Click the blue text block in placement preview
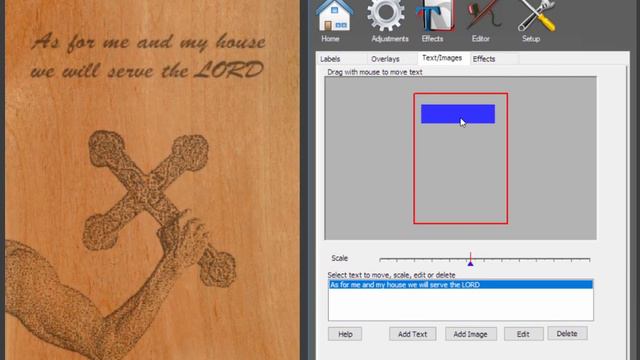This screenshot has width=640, height=360. pos(458,114)
